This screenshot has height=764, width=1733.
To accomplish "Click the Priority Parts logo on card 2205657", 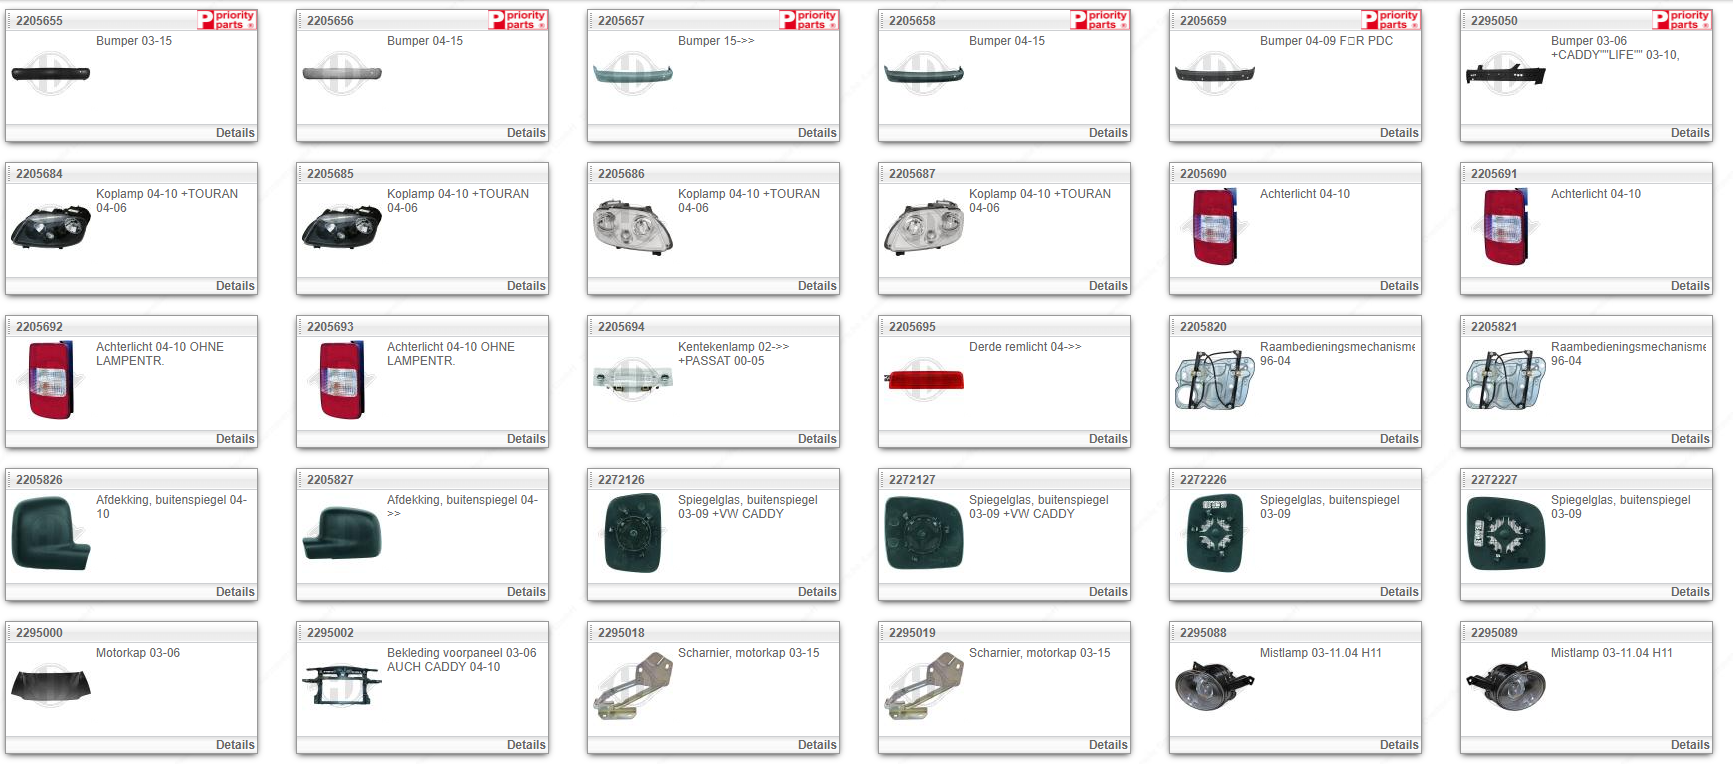I will point(809,19).
